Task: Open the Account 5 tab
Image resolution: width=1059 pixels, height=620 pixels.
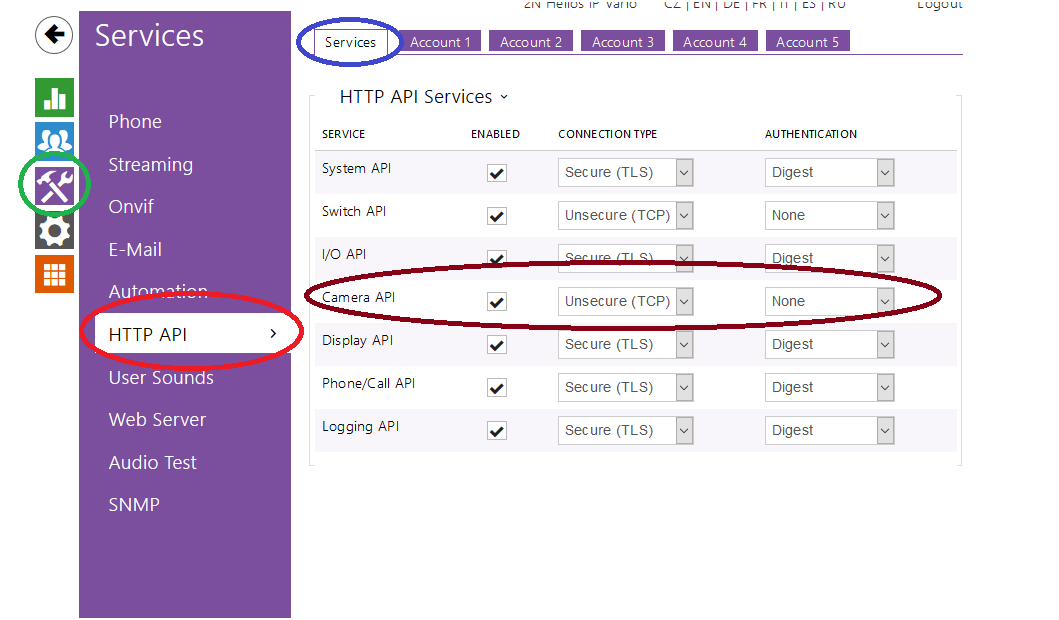Action: click(807, 42)
